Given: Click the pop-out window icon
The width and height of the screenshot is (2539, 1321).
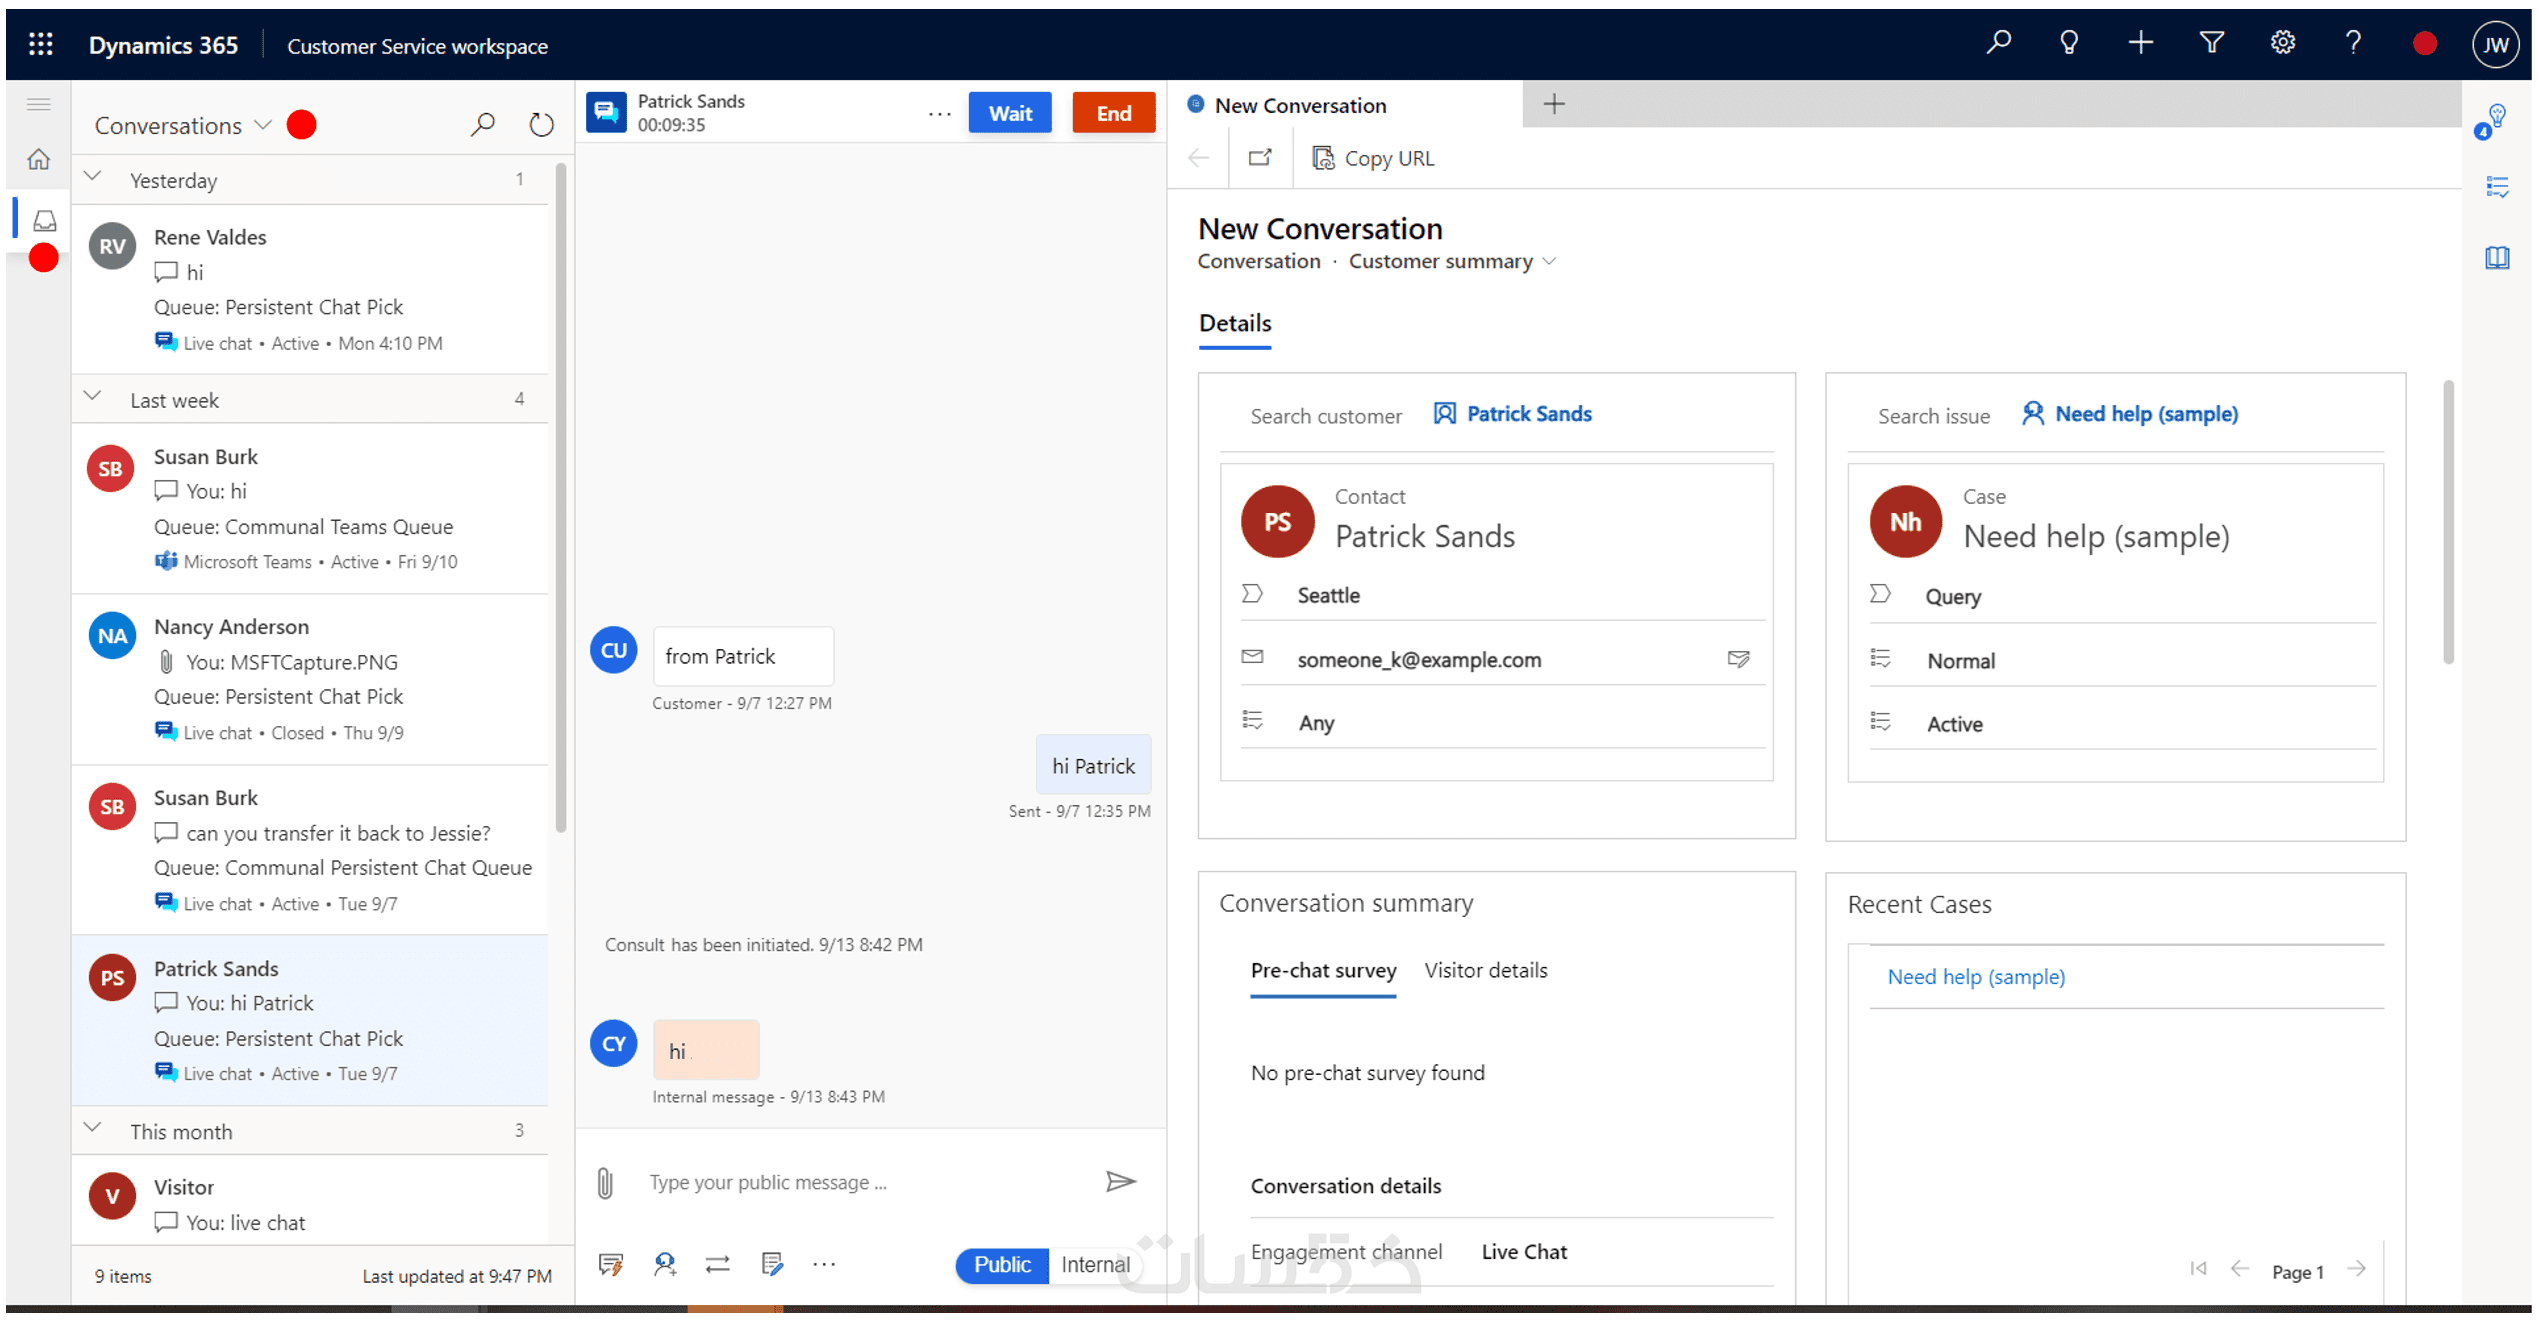Looking at the screenshot, I should click(1260, 158).
